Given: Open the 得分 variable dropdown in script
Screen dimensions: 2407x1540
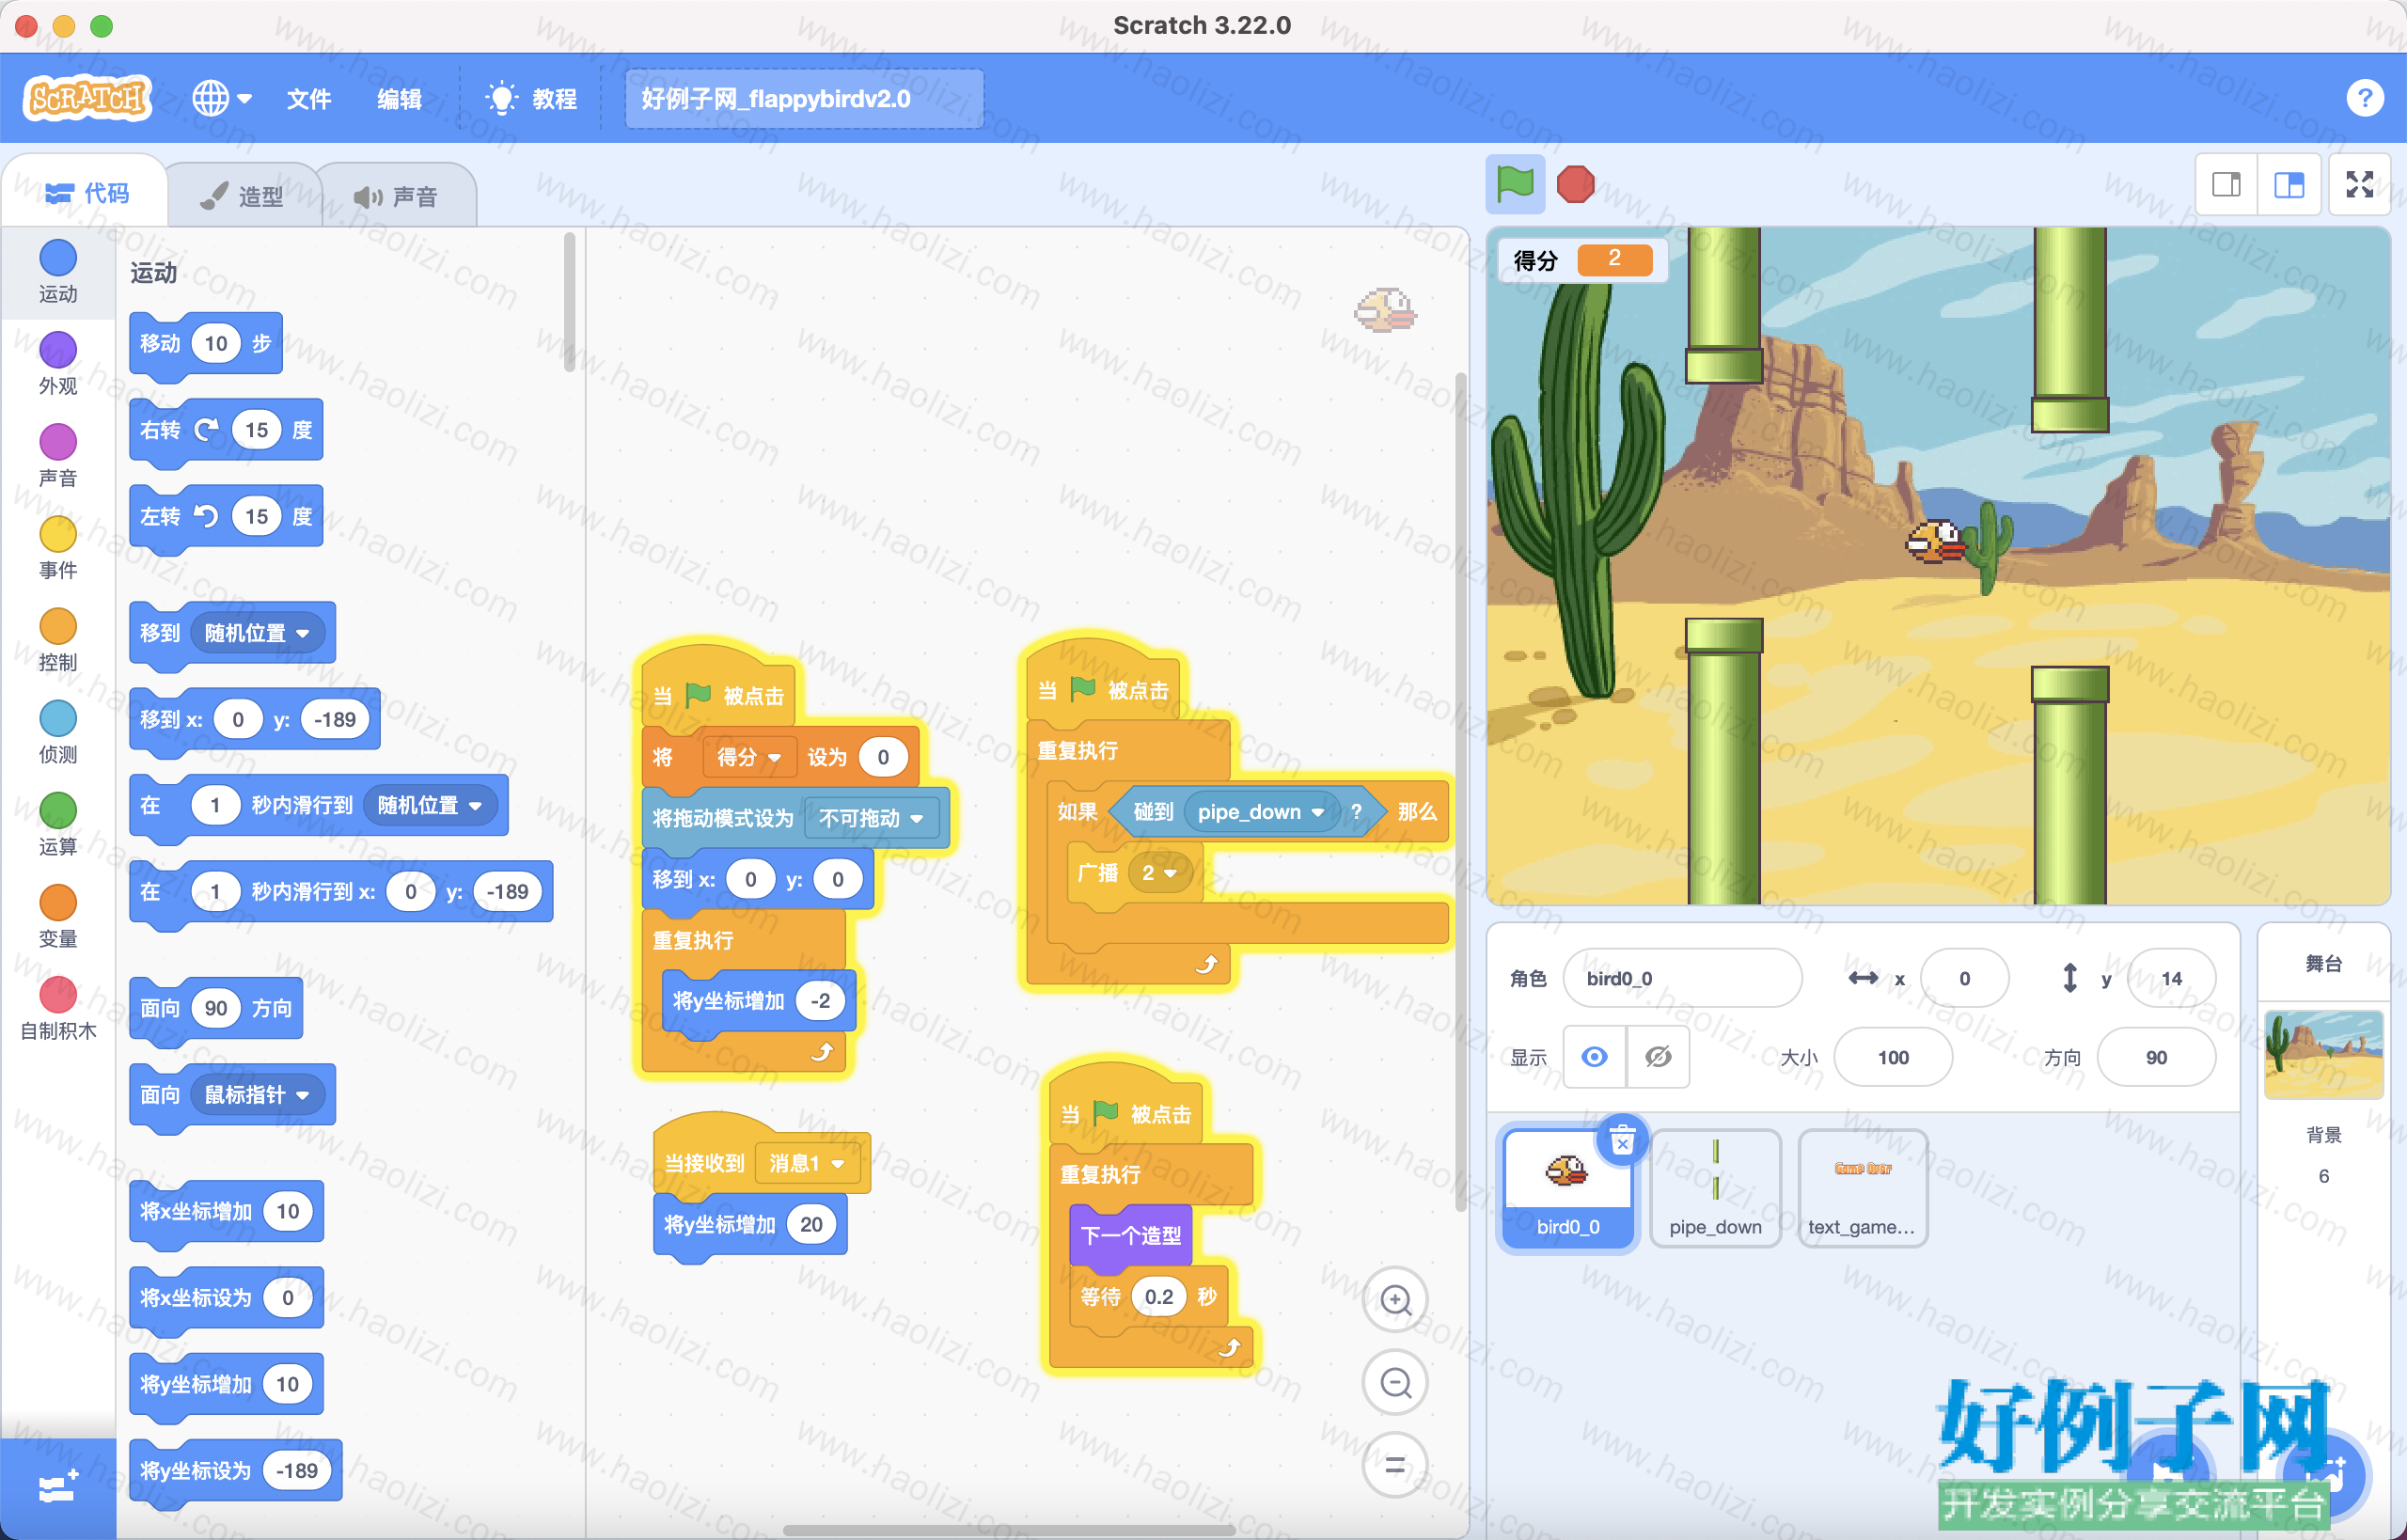Looking at the screenshot, I should (x=748, y=757).
